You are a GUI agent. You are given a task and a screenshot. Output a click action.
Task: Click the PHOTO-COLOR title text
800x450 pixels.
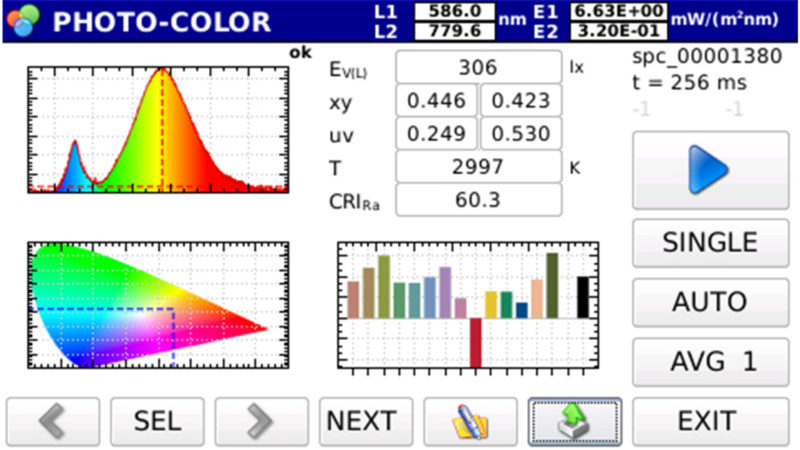click(x=162, y=22)
